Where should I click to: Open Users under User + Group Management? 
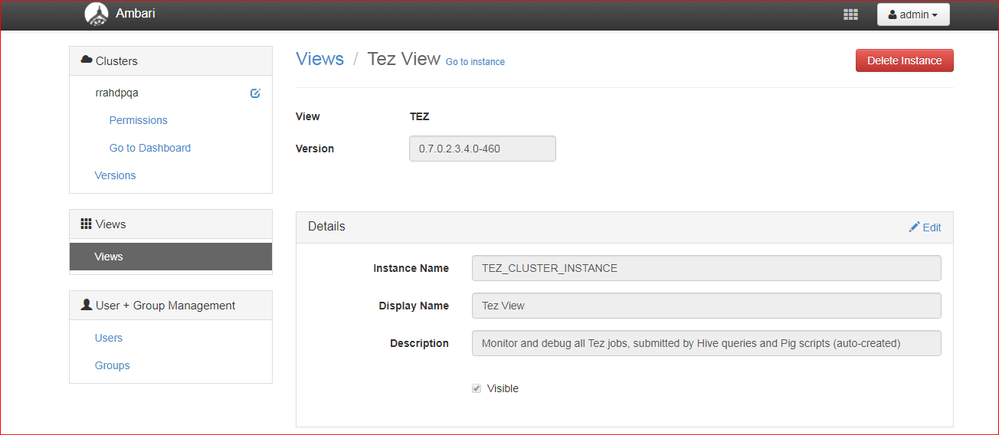point(108,338)
